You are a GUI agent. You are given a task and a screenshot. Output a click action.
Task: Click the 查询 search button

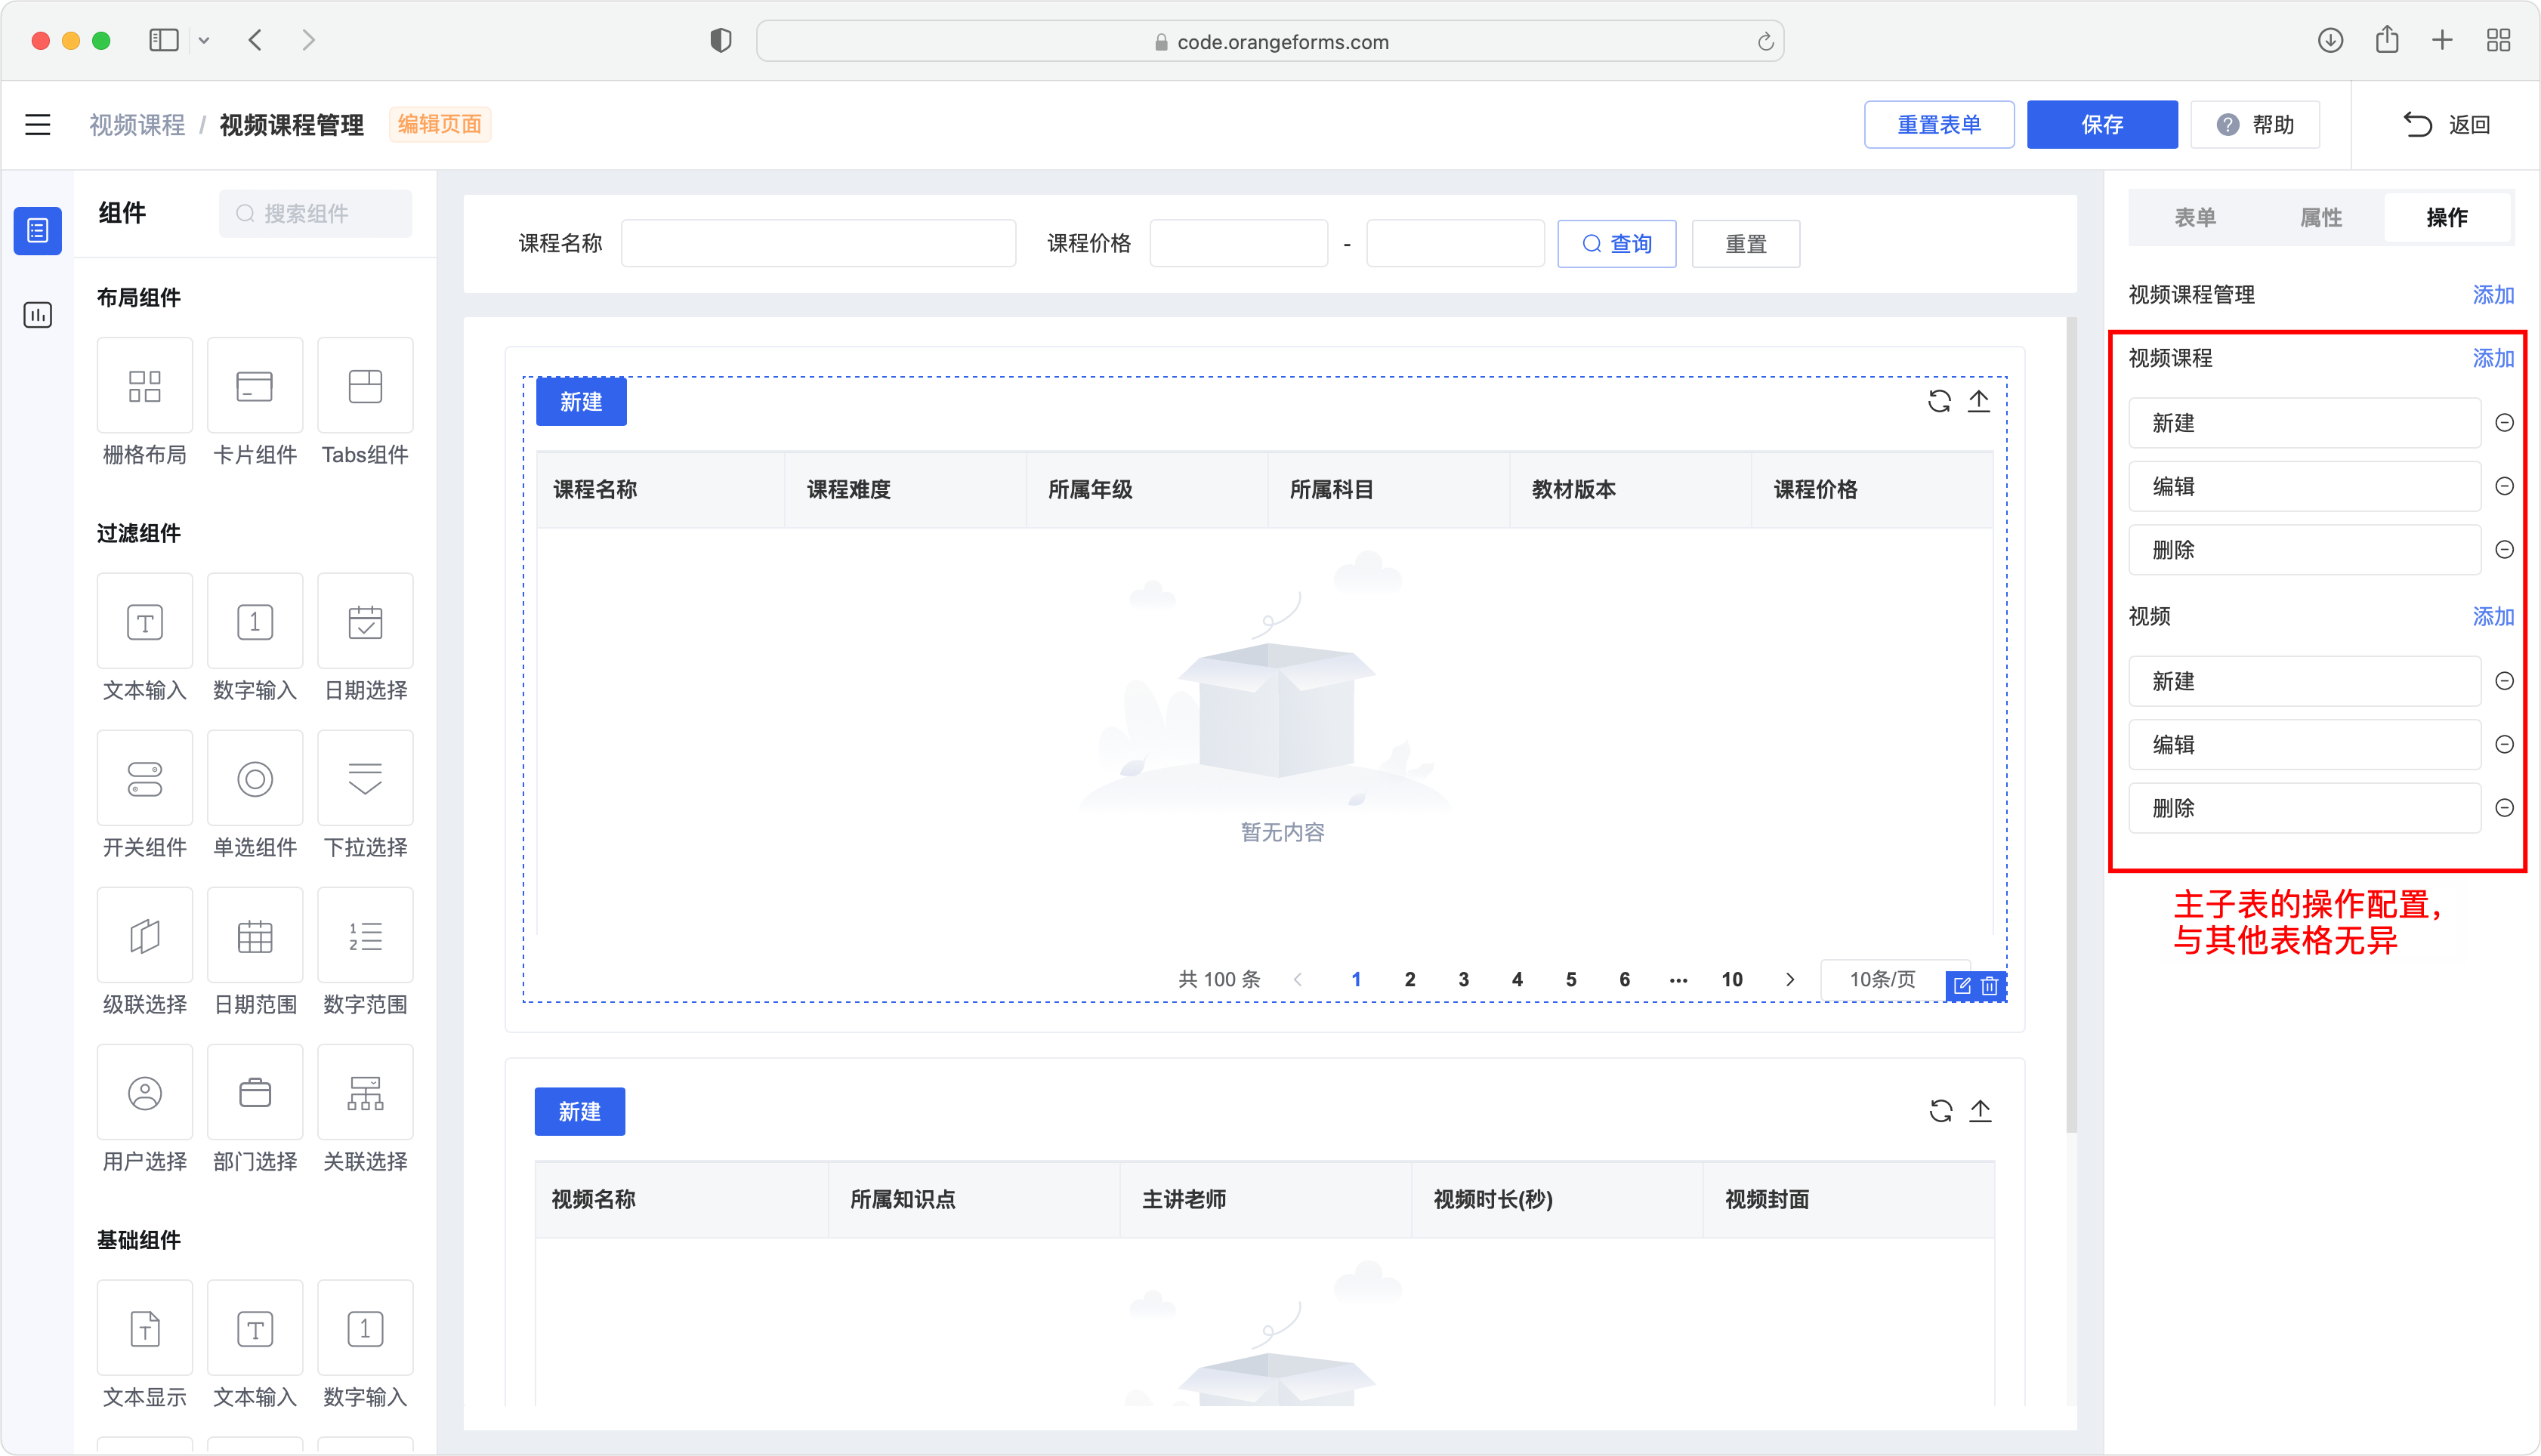[1617, 244]
